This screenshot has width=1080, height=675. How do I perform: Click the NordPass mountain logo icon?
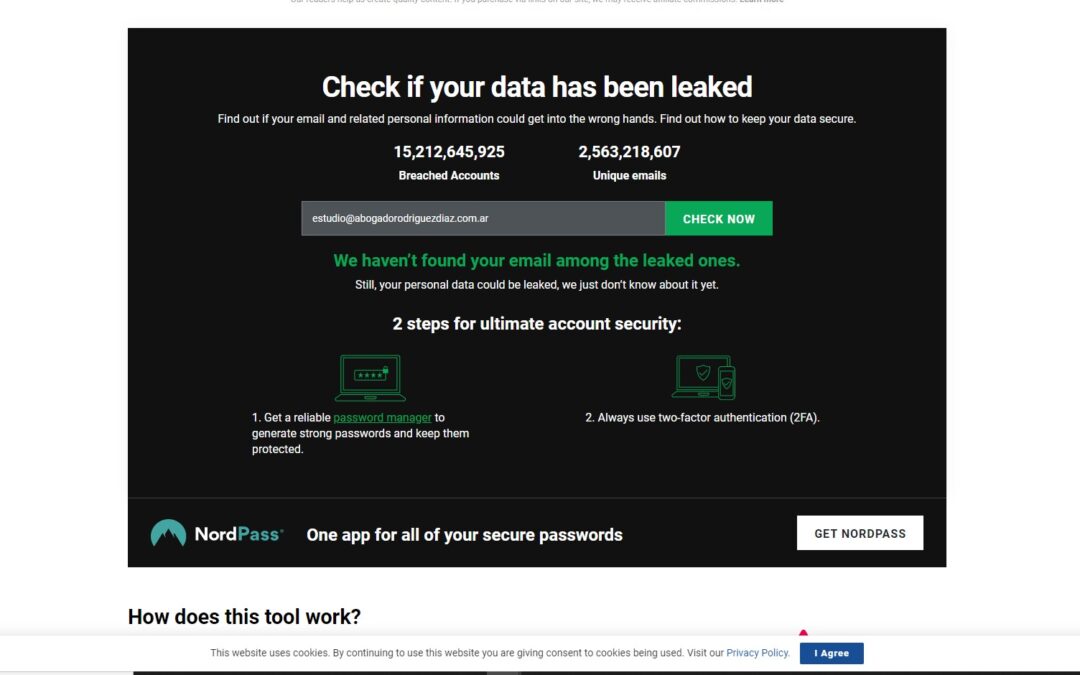(x=168, y=534)
